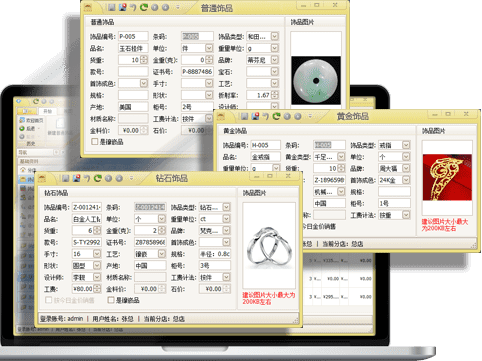Click the 饰品图片 panel header in 黄金饰品 window

(x=433, y=131)
